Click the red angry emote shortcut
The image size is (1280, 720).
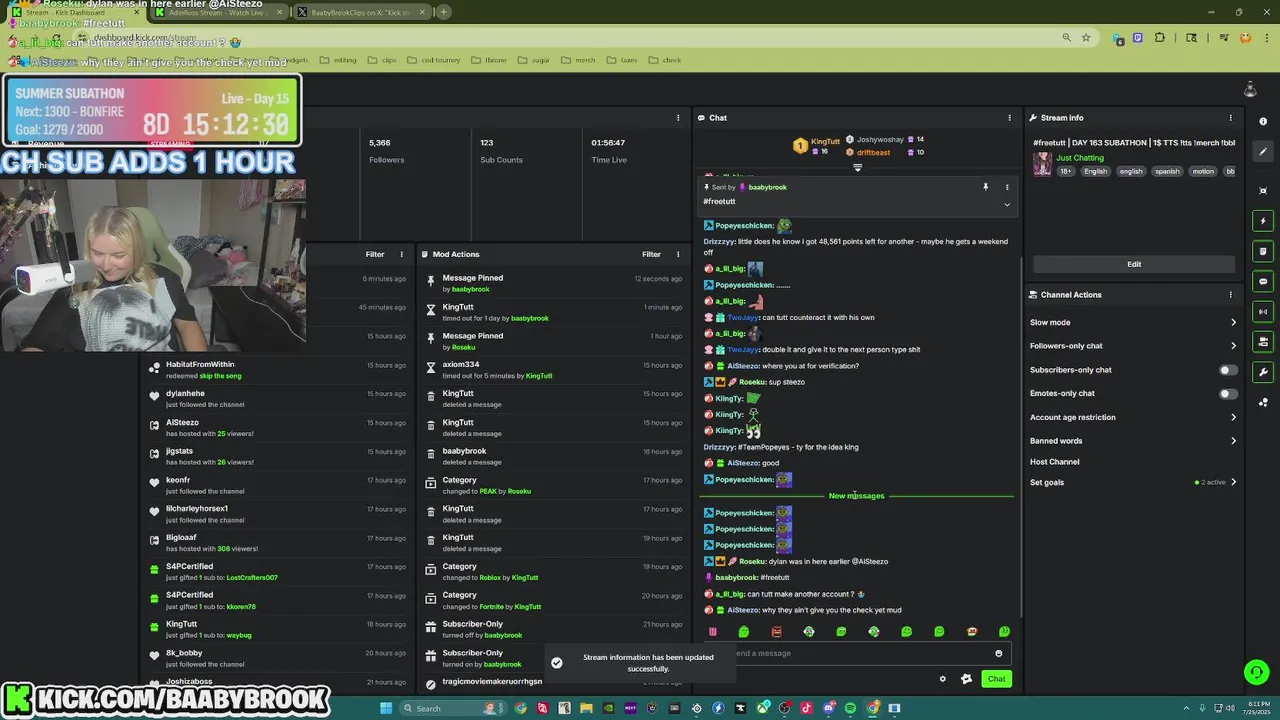(776, 632)
